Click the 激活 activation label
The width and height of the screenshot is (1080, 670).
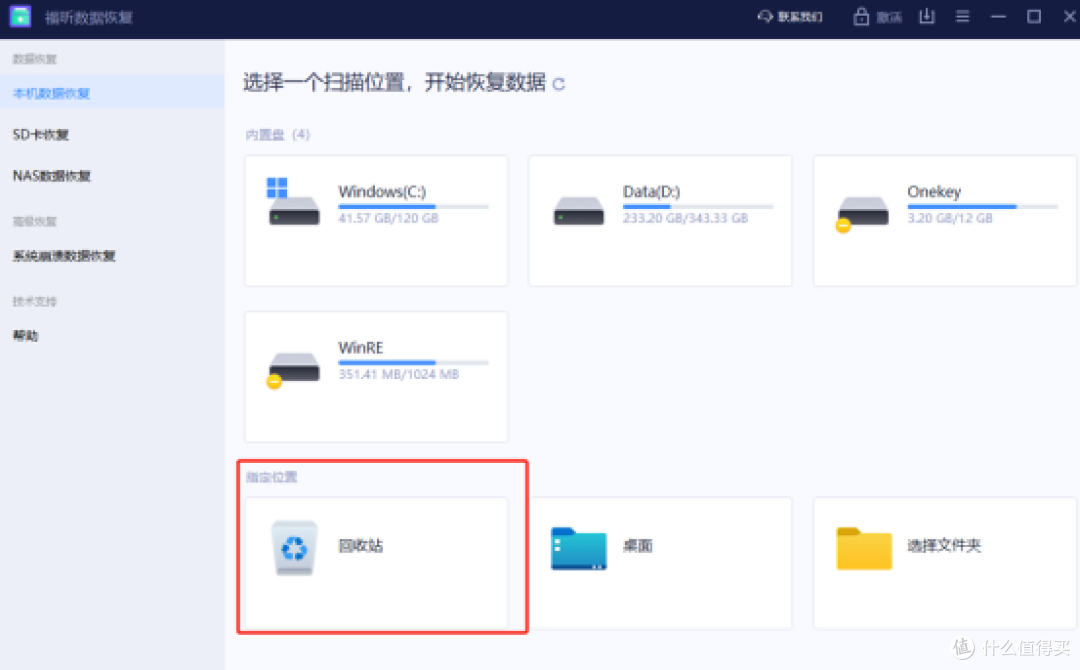click(889, 17)
